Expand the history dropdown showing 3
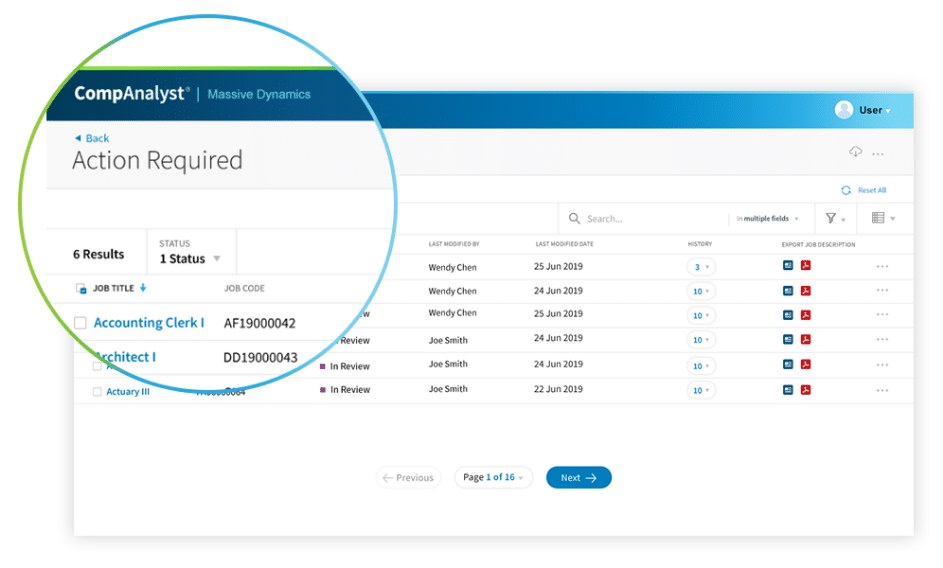The image size is (943, 568). [701, 267]
